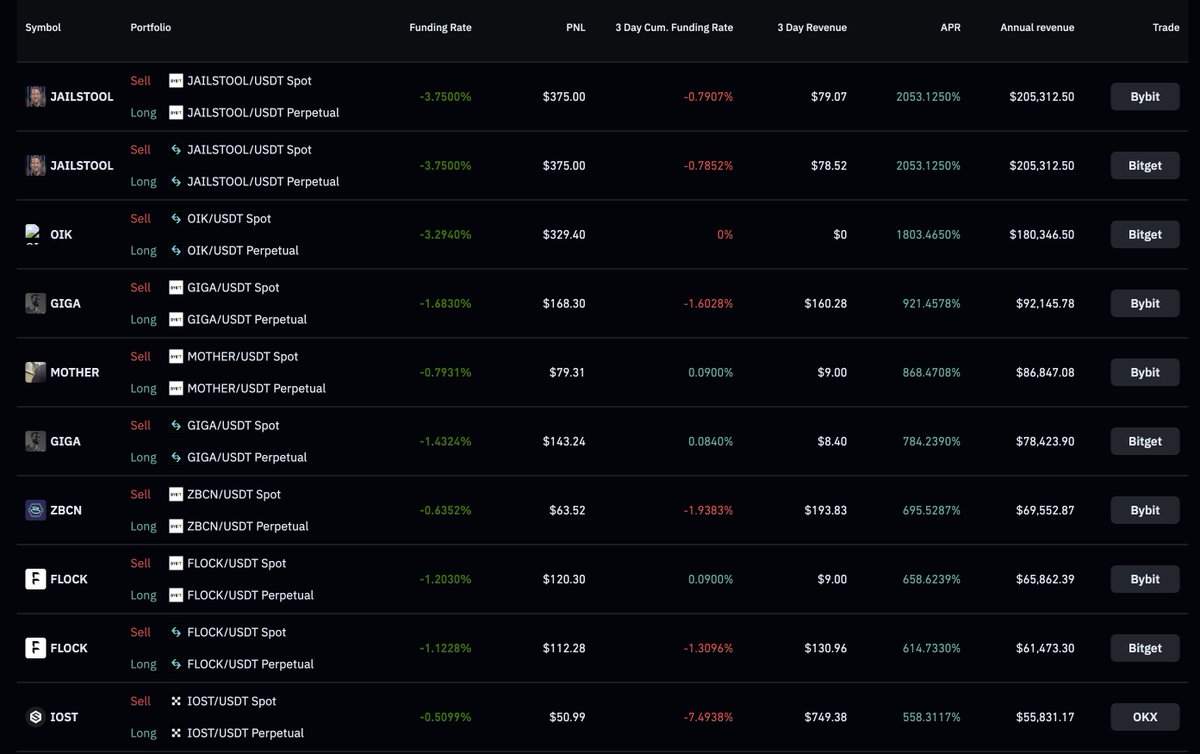Viewport: 1200px width, 754px height.
Task: Click the GIGA token avatar in the Bybit row
Action: pos(35,304)
